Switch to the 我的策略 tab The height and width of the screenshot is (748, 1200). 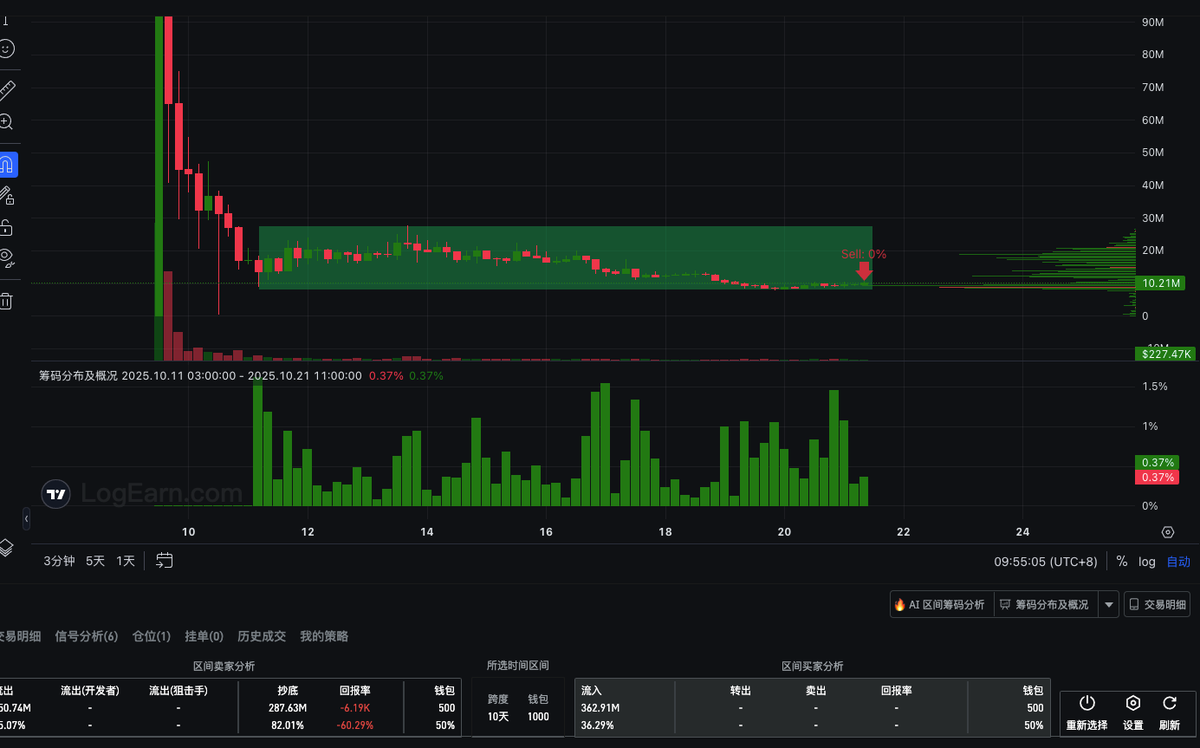324,636
